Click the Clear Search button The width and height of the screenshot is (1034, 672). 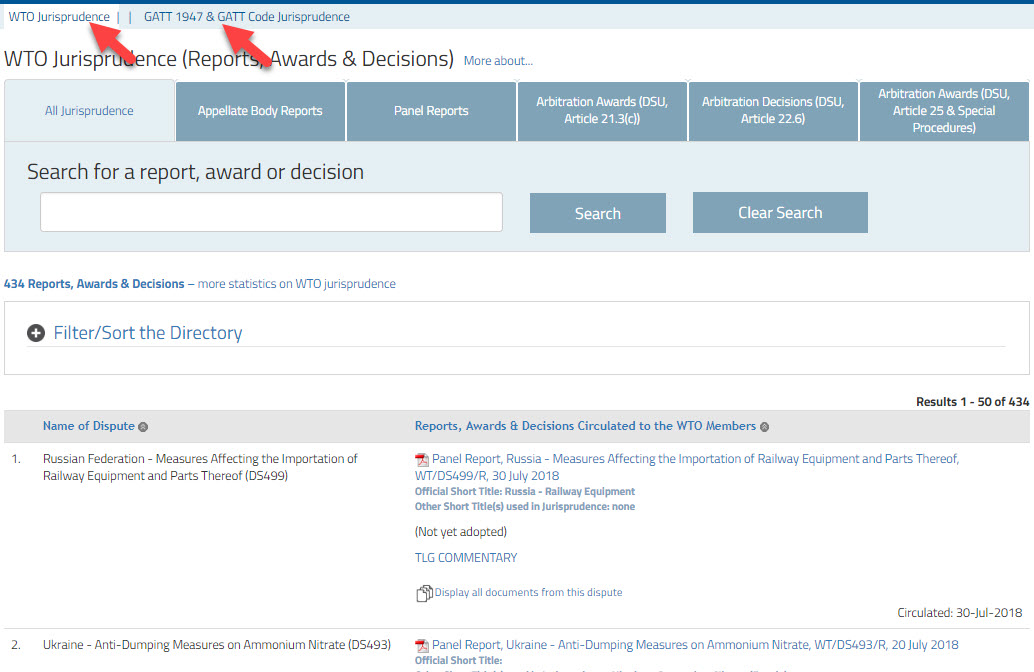pos(780,212)
